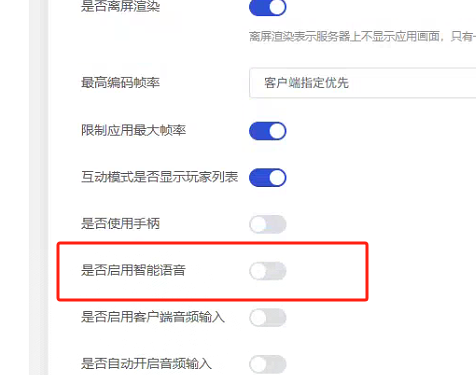Click empty space right of 智能语音 toggle

click(325, 271)
